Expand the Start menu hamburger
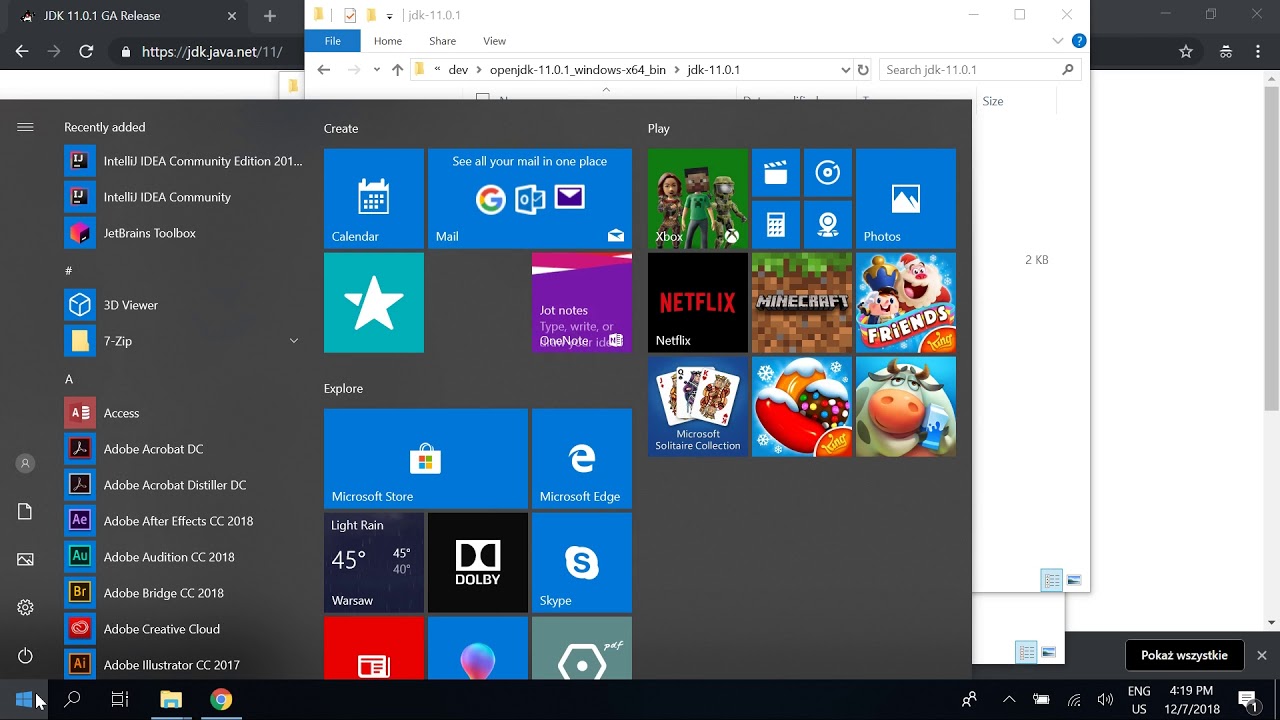Image resolution: width=1280 pixels, height=720 pixels. tap(26, 127)
